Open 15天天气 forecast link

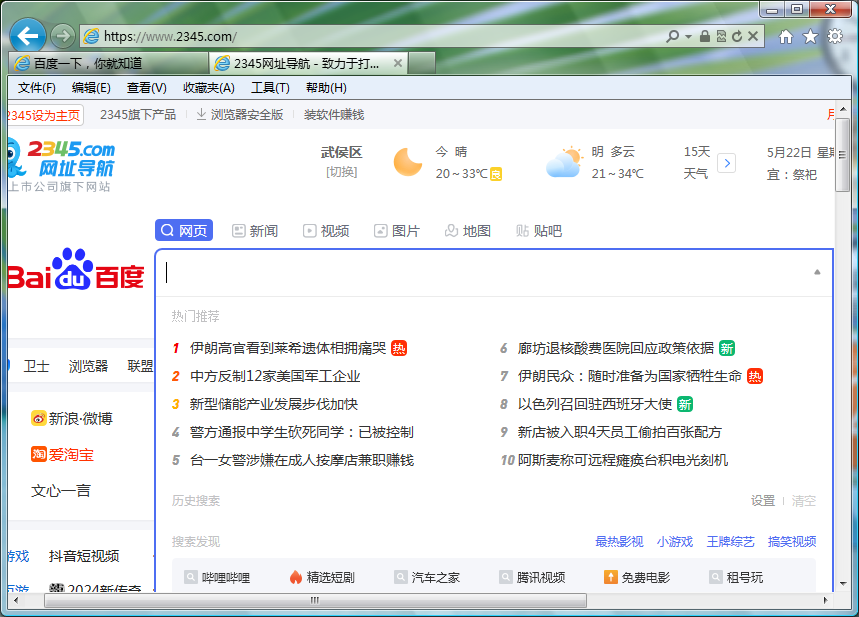coord(696,162)
